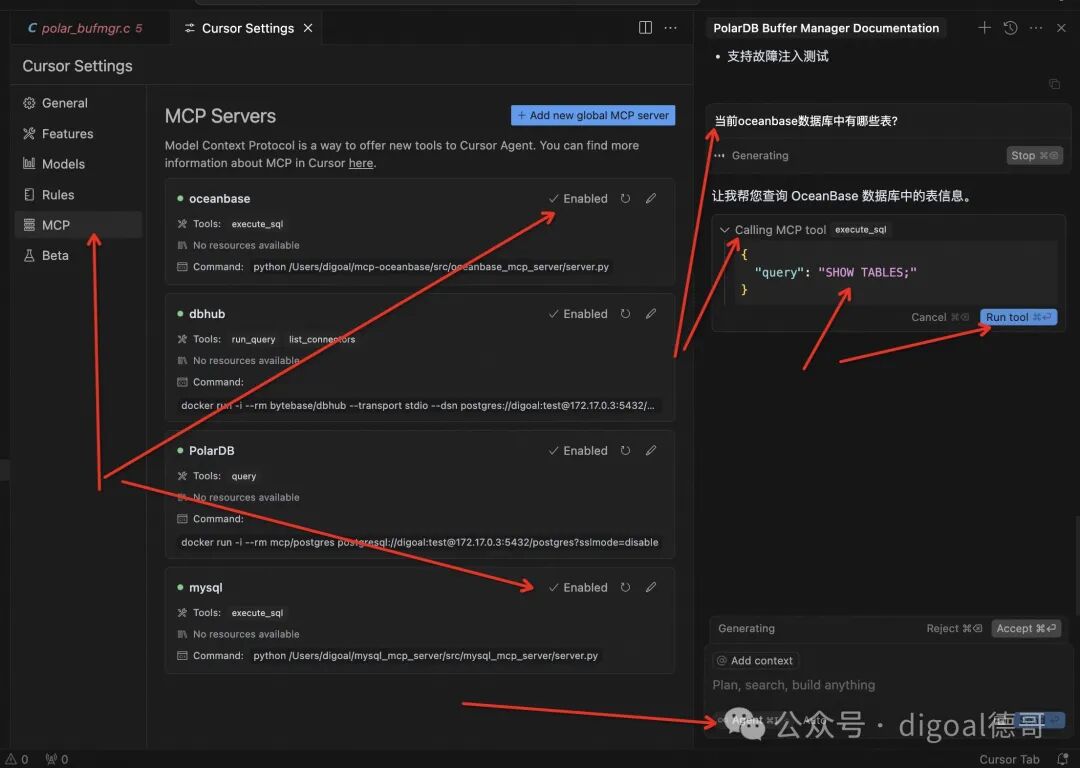Click notification bell in status bar
The height and width of the screenshot is (768, 1080).
coord(1063,759)
